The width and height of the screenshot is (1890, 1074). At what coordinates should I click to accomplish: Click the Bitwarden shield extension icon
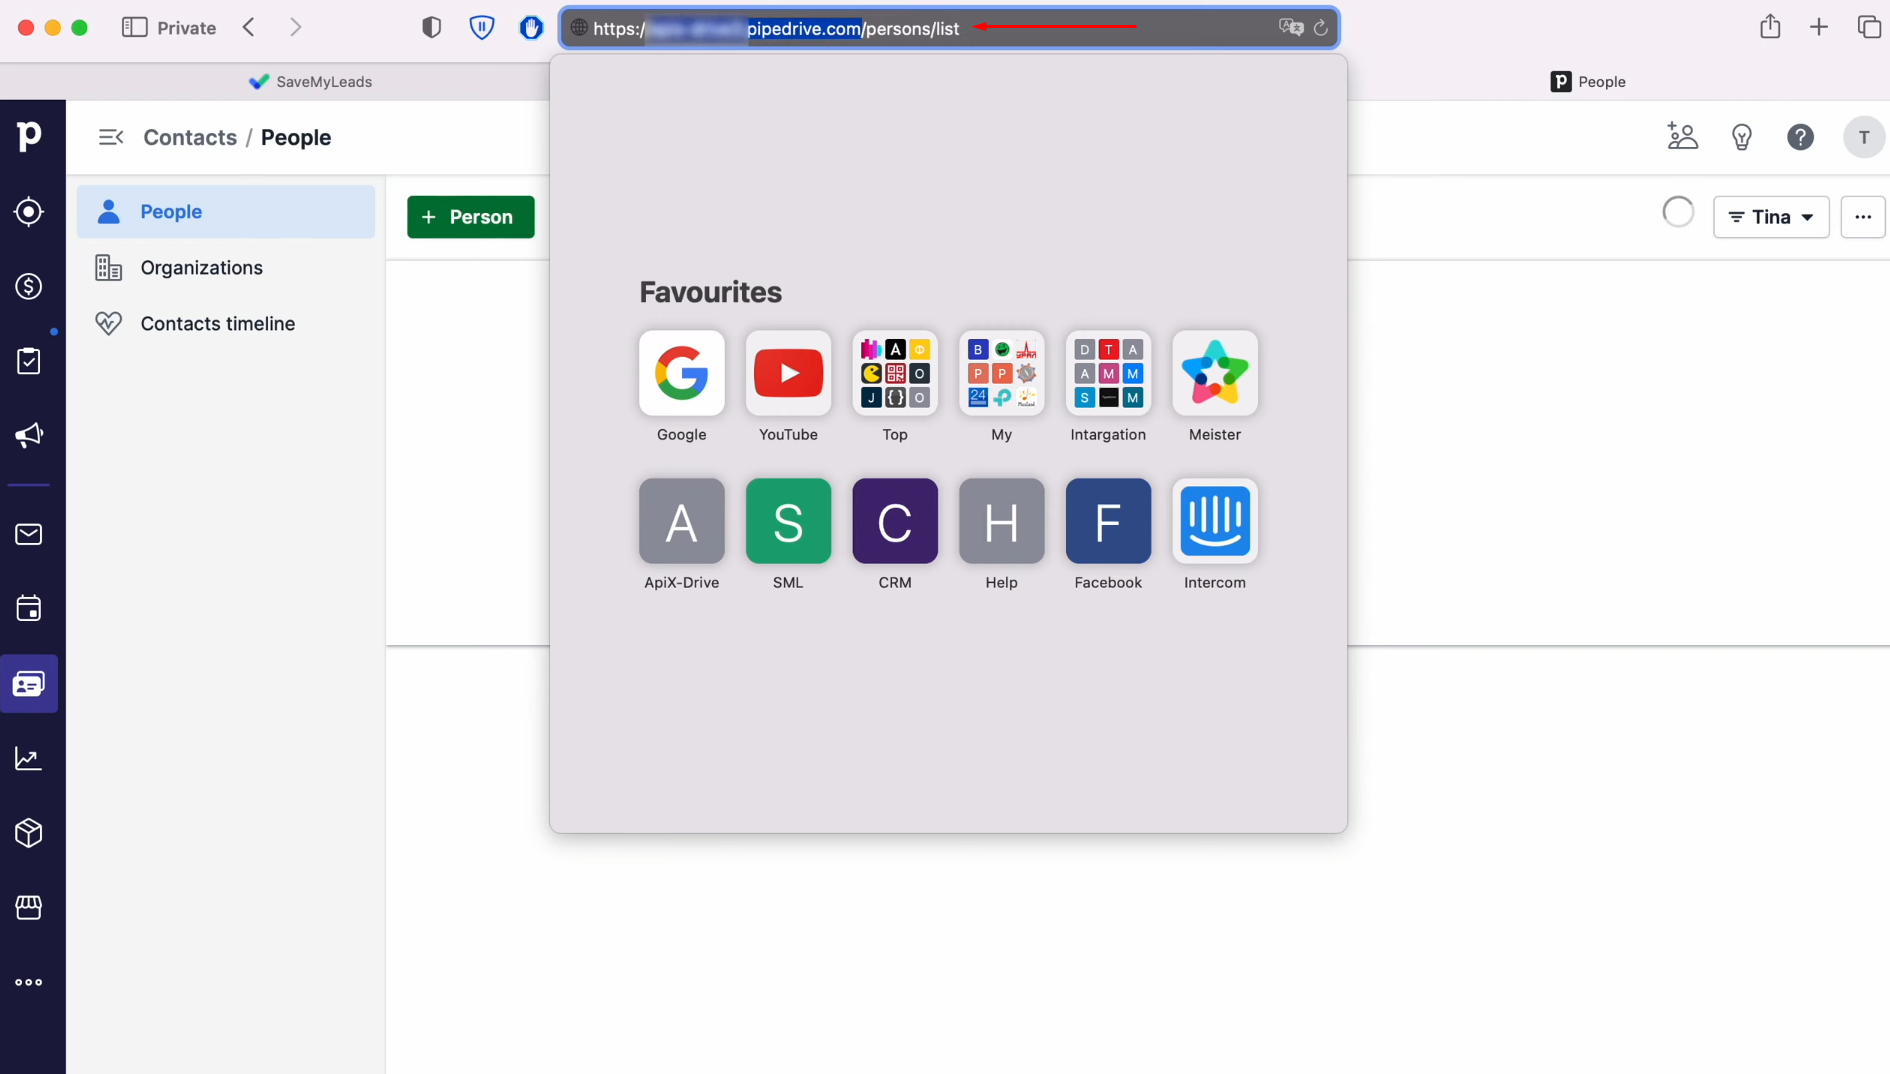[482, 27]
